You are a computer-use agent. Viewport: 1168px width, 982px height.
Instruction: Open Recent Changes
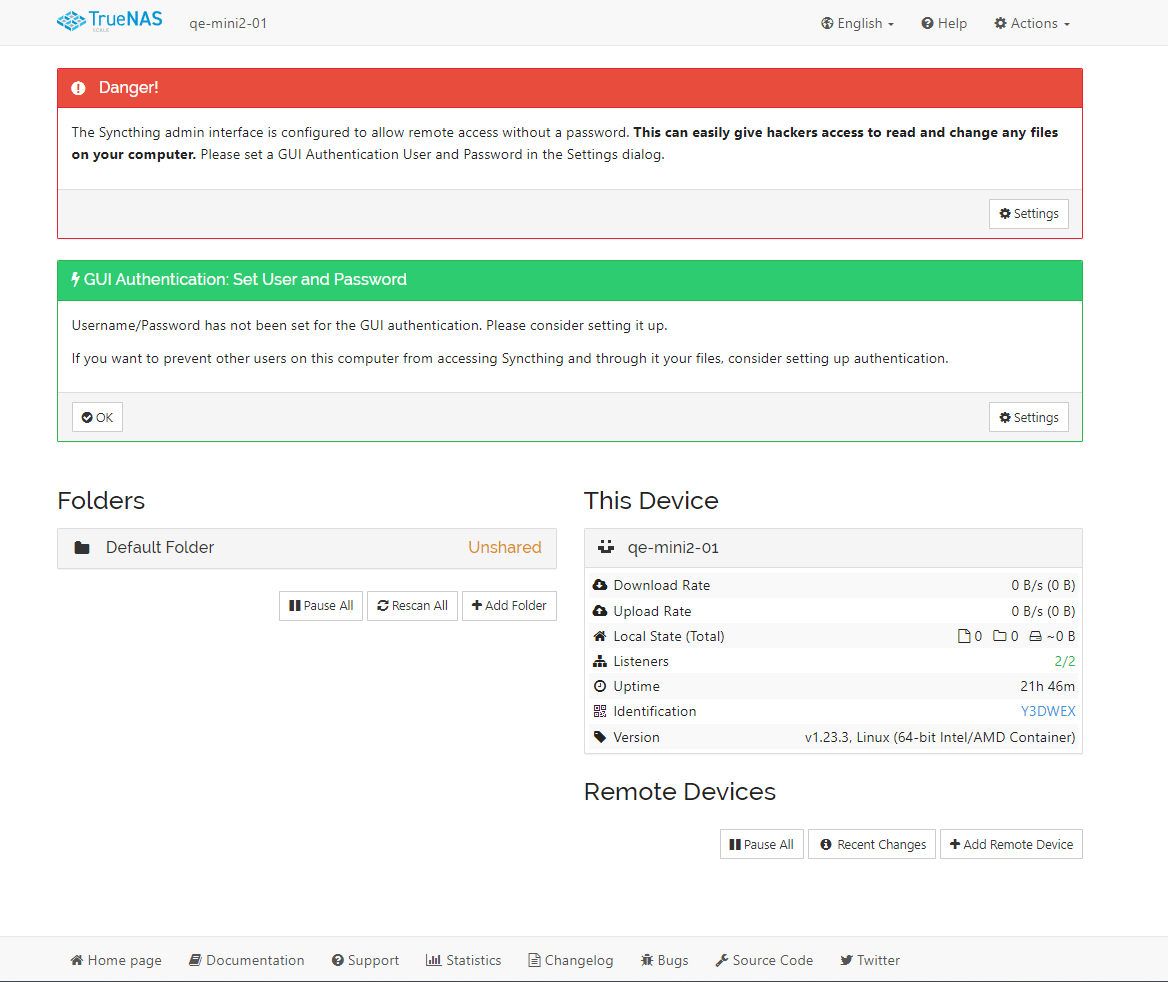[x=872, y=844]
